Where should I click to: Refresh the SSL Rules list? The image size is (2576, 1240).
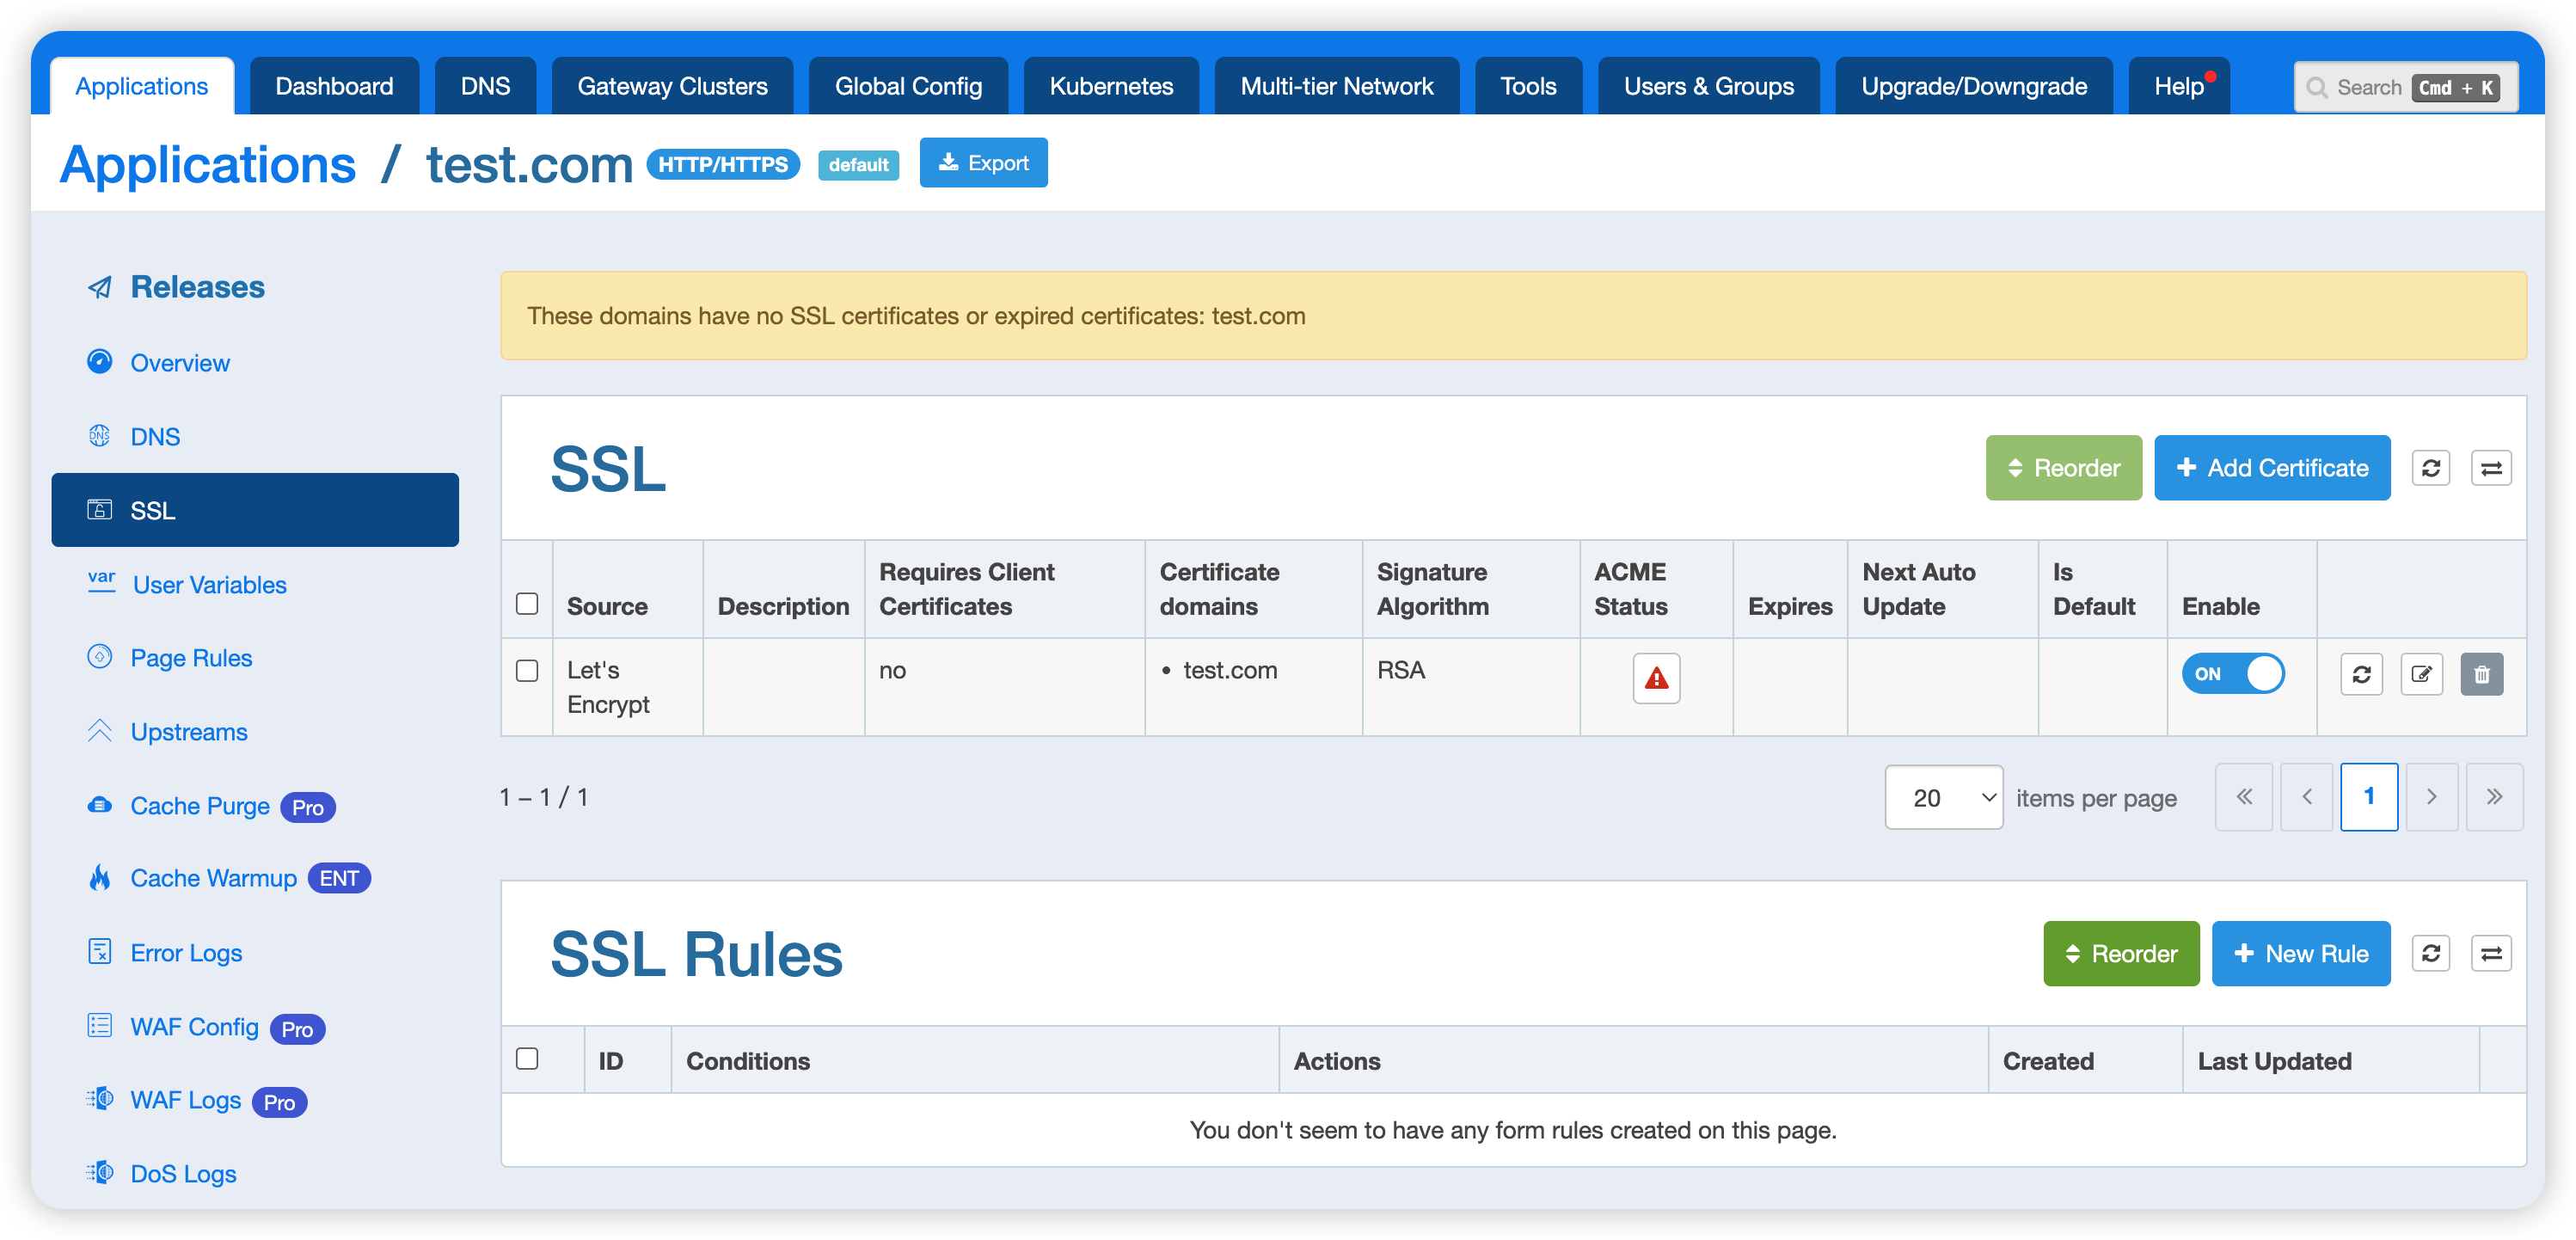click(x=2430, y=953)
